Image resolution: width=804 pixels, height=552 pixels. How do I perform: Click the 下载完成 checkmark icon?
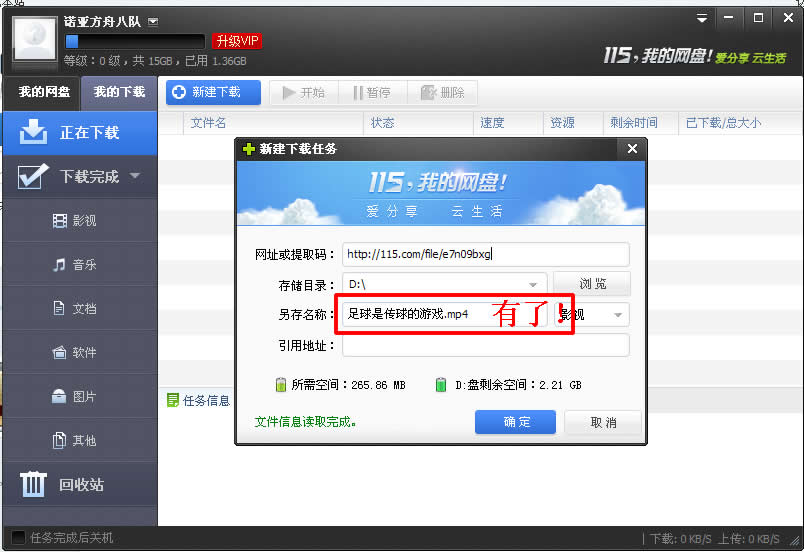pos(33,176)
